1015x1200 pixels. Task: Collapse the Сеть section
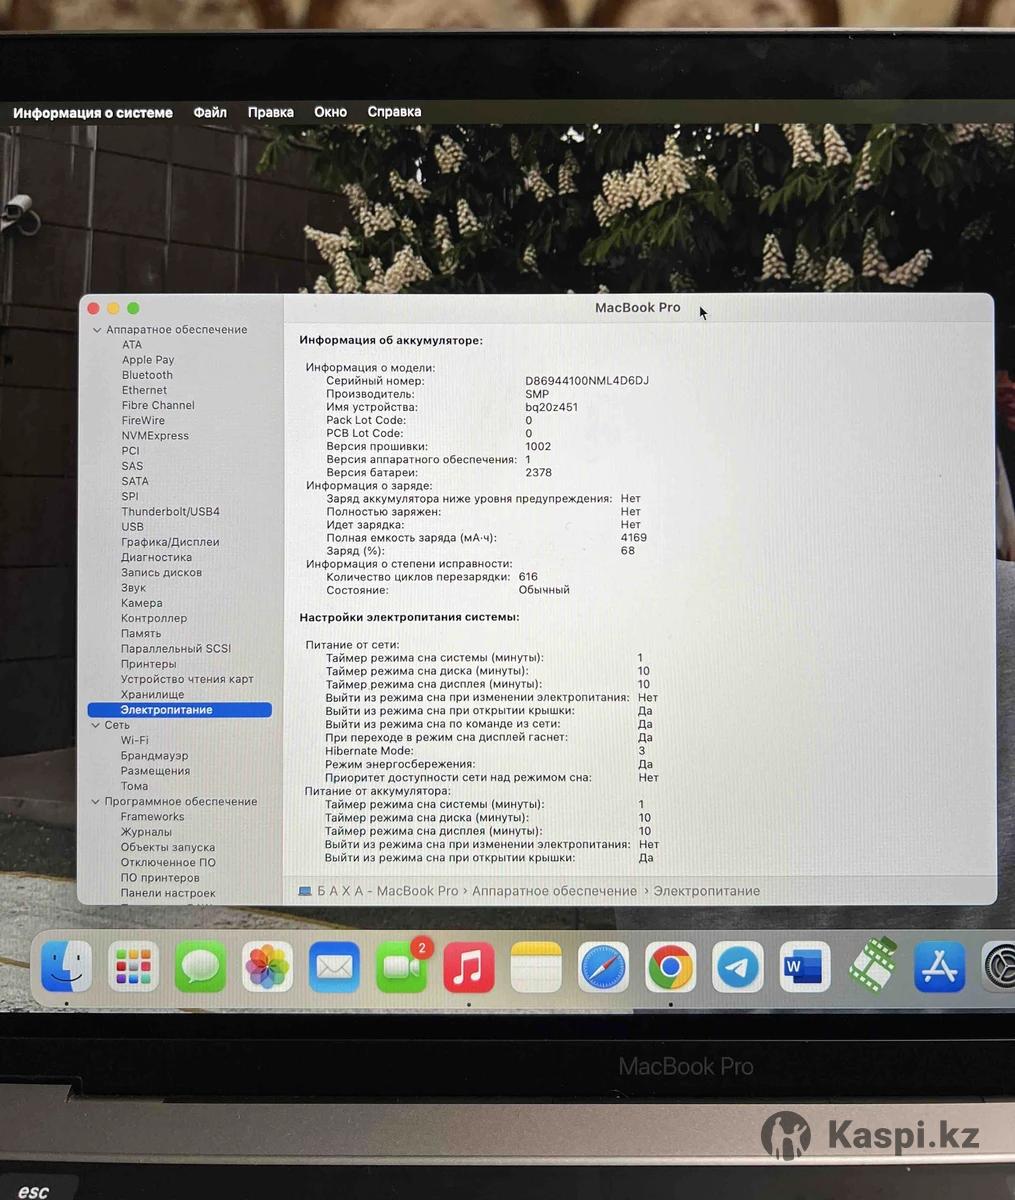coord(96,725)
